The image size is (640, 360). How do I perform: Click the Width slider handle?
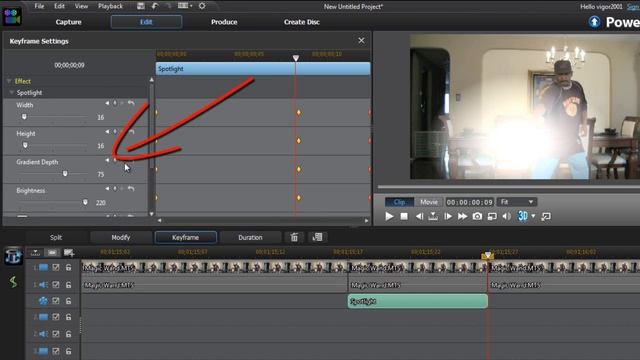[x=24, y=117]
